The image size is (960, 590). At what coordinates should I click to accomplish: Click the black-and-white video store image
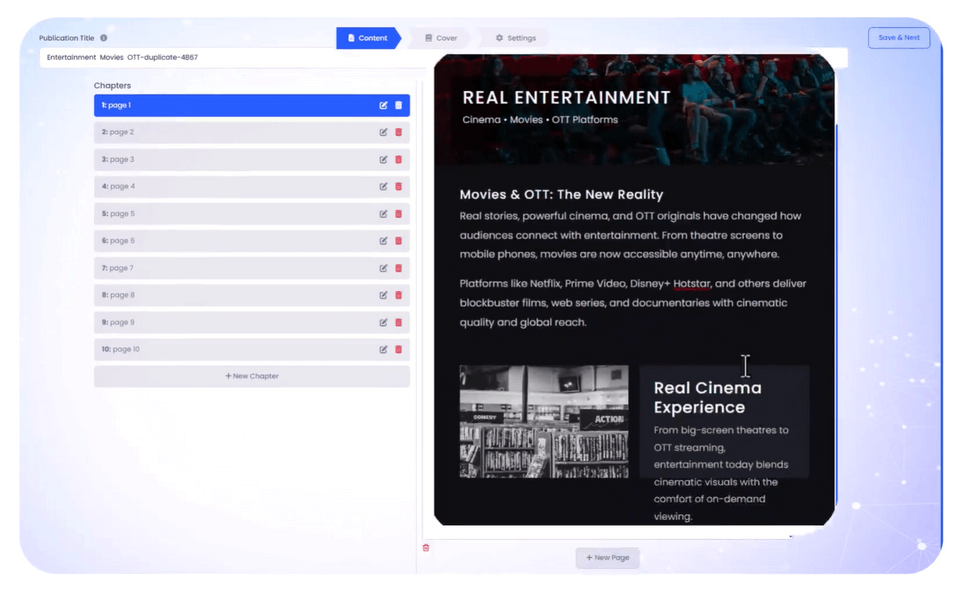pyautogui.click(x=544, y=422)
